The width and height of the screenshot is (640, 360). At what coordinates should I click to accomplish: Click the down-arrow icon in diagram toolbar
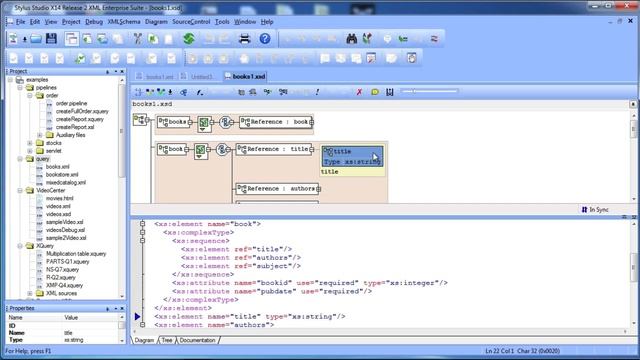tap(170, 92)
